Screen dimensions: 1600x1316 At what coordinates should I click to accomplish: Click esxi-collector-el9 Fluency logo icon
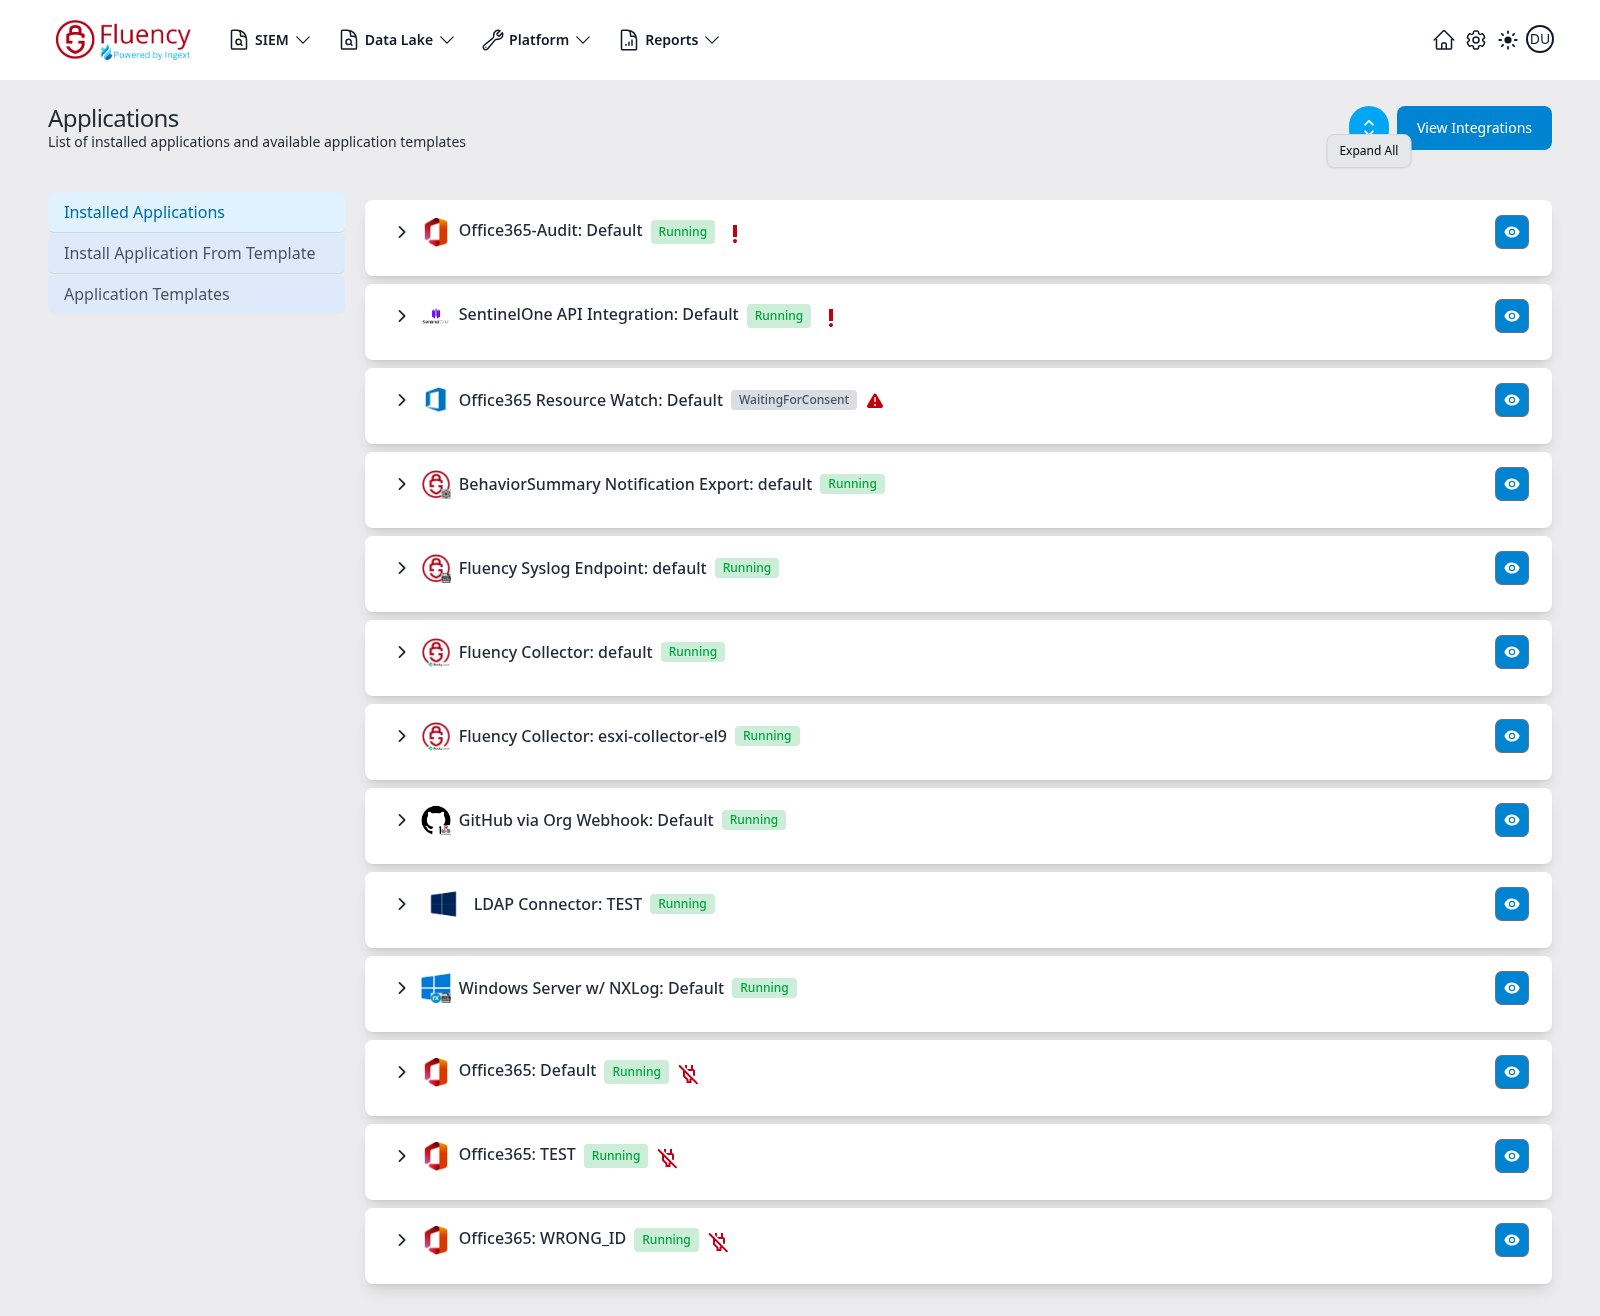coord(436,736)
